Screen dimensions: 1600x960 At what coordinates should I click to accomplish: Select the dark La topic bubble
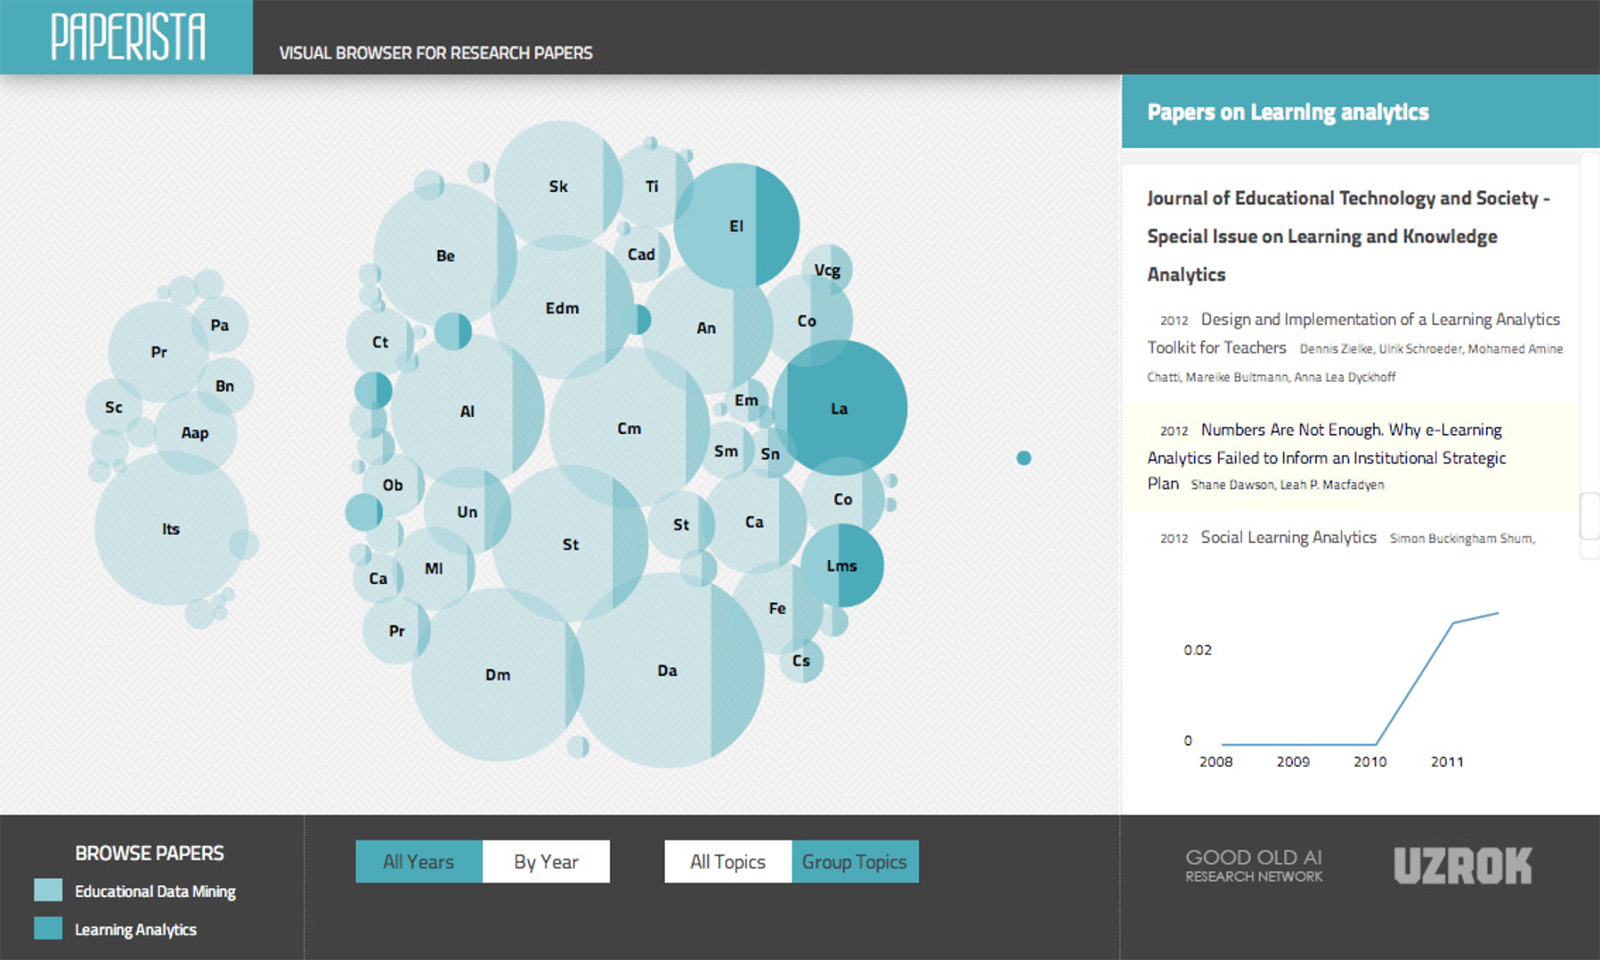coord(839,408)
